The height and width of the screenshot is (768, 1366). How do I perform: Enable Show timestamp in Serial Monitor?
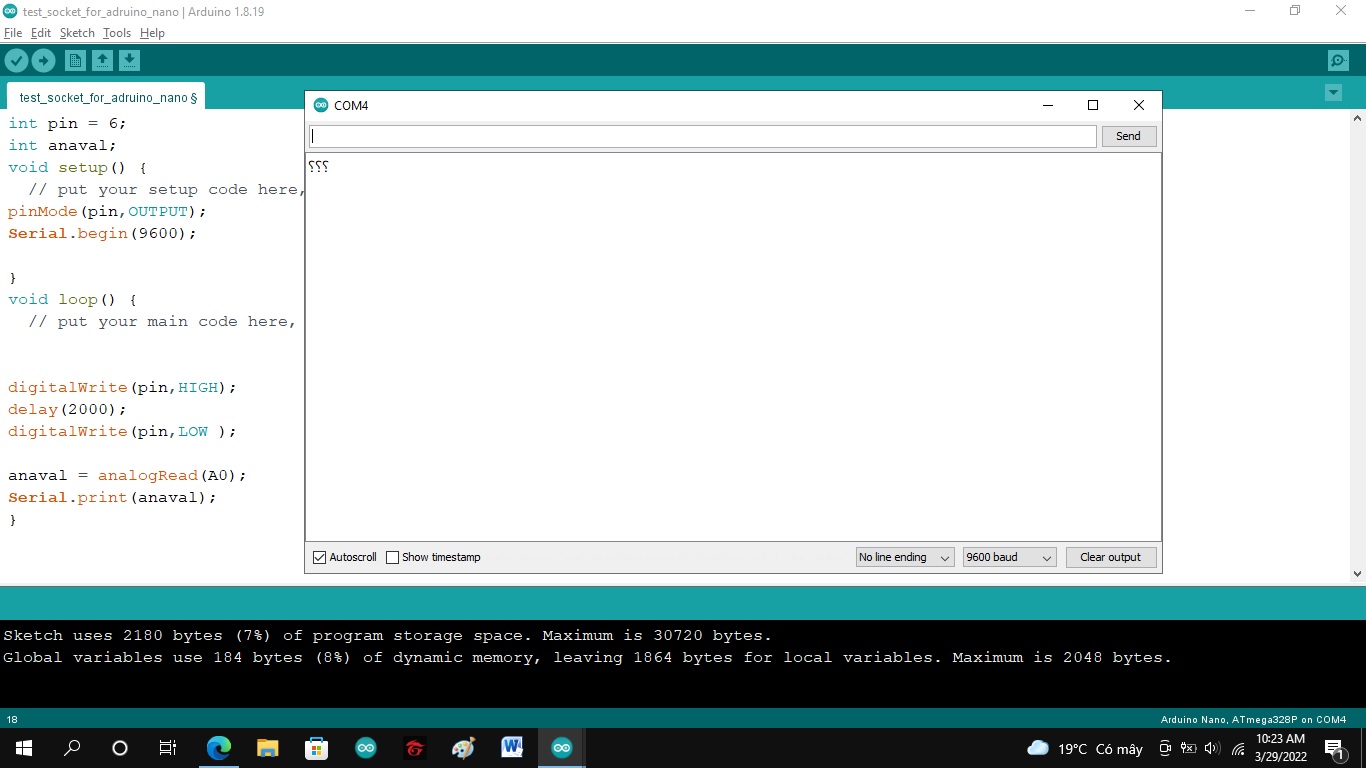(392, 557)
